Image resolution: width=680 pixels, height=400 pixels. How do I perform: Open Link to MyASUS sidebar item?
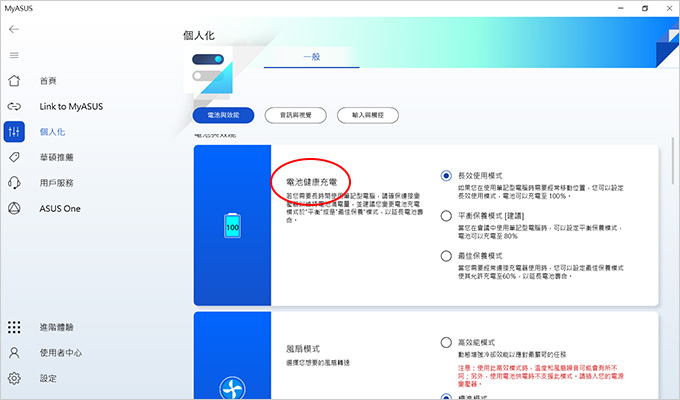(71, 106)
